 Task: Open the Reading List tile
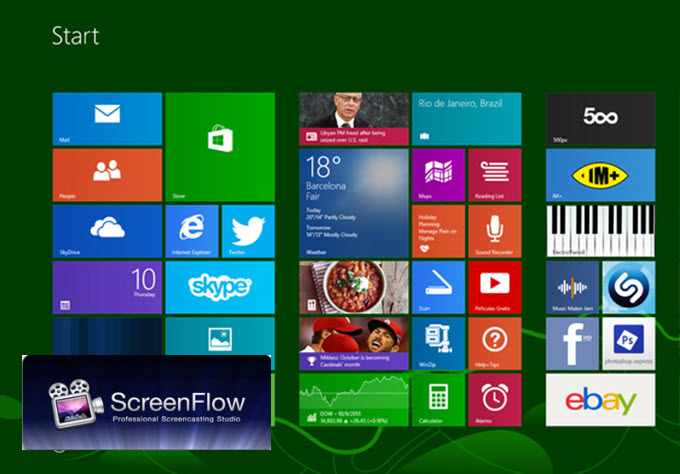495,175
